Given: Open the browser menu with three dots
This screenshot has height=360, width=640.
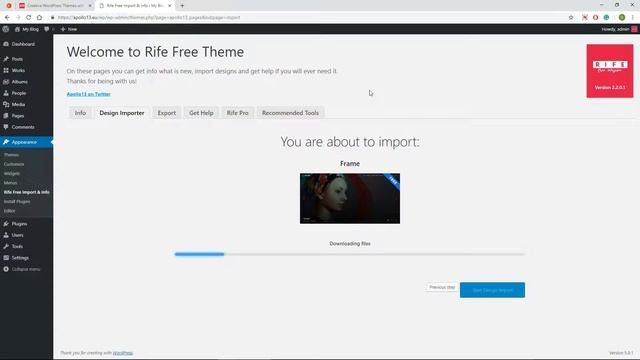Looking at the screenshot, I should 633,18.
